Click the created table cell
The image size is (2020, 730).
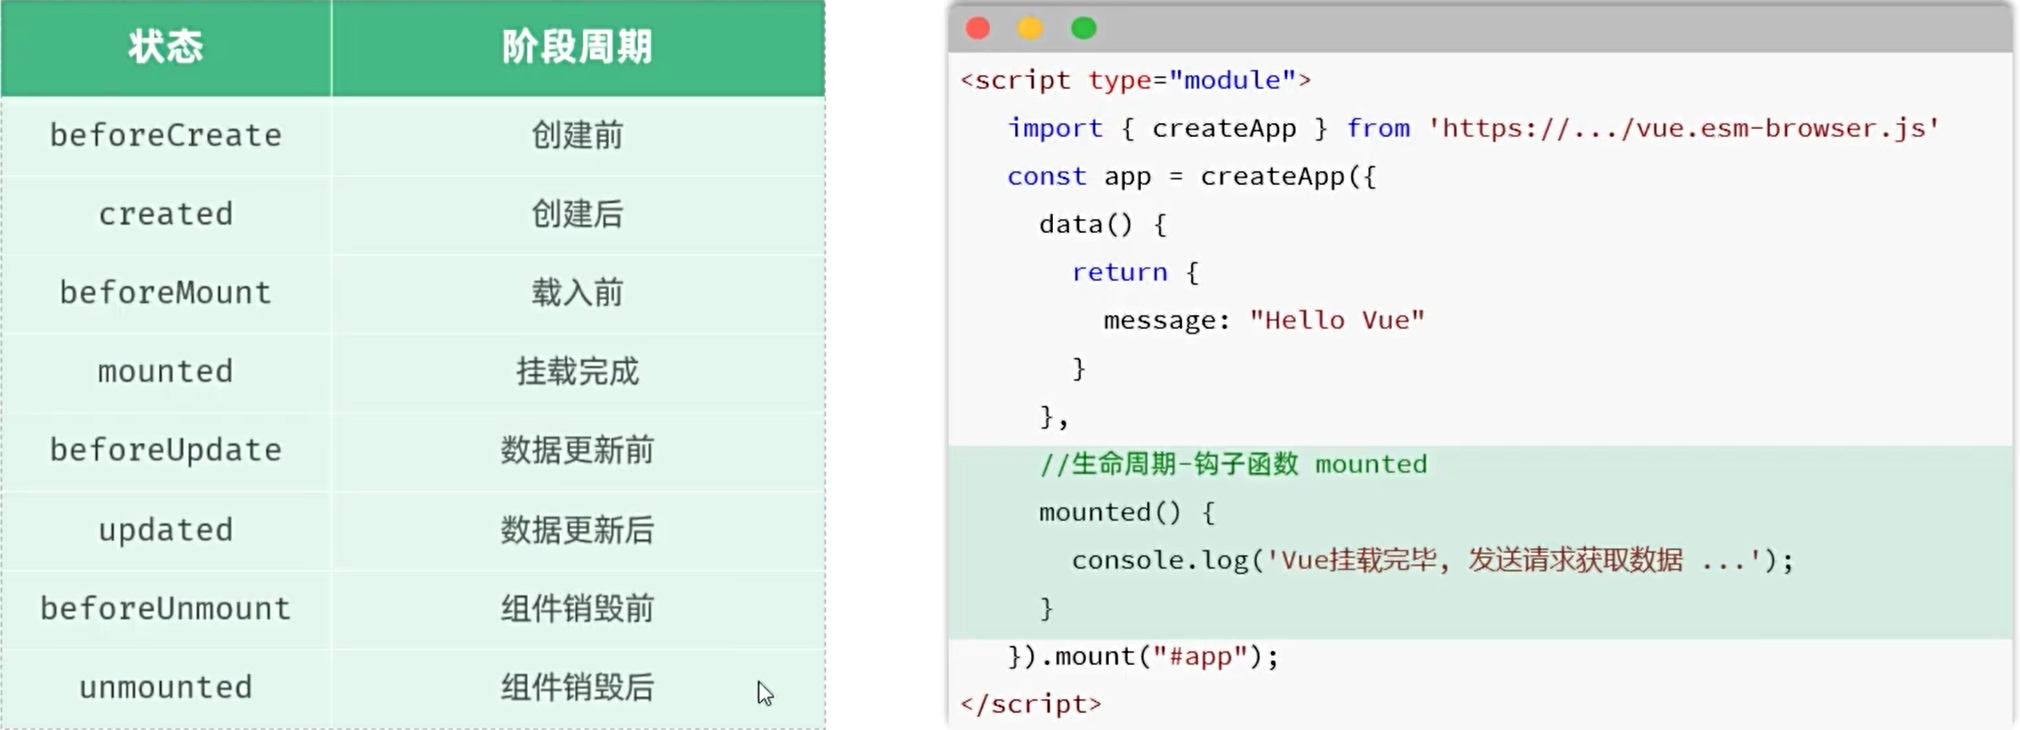(166, 214)
